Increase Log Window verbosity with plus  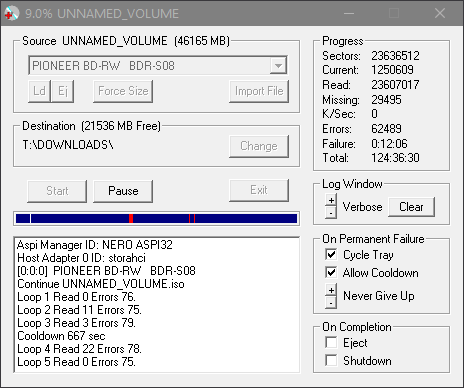(x=331, y=200)
